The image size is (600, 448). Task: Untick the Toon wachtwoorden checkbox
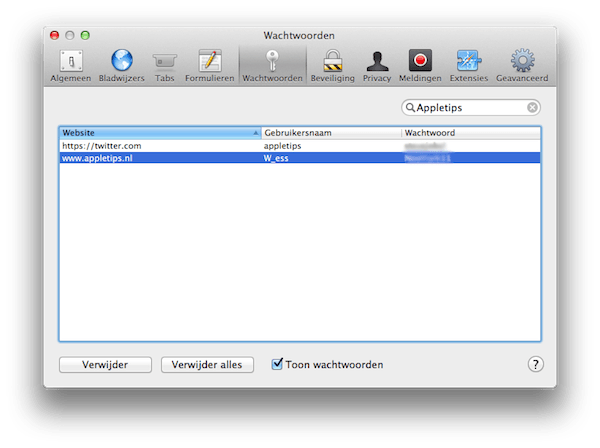[x=277, y=363]
